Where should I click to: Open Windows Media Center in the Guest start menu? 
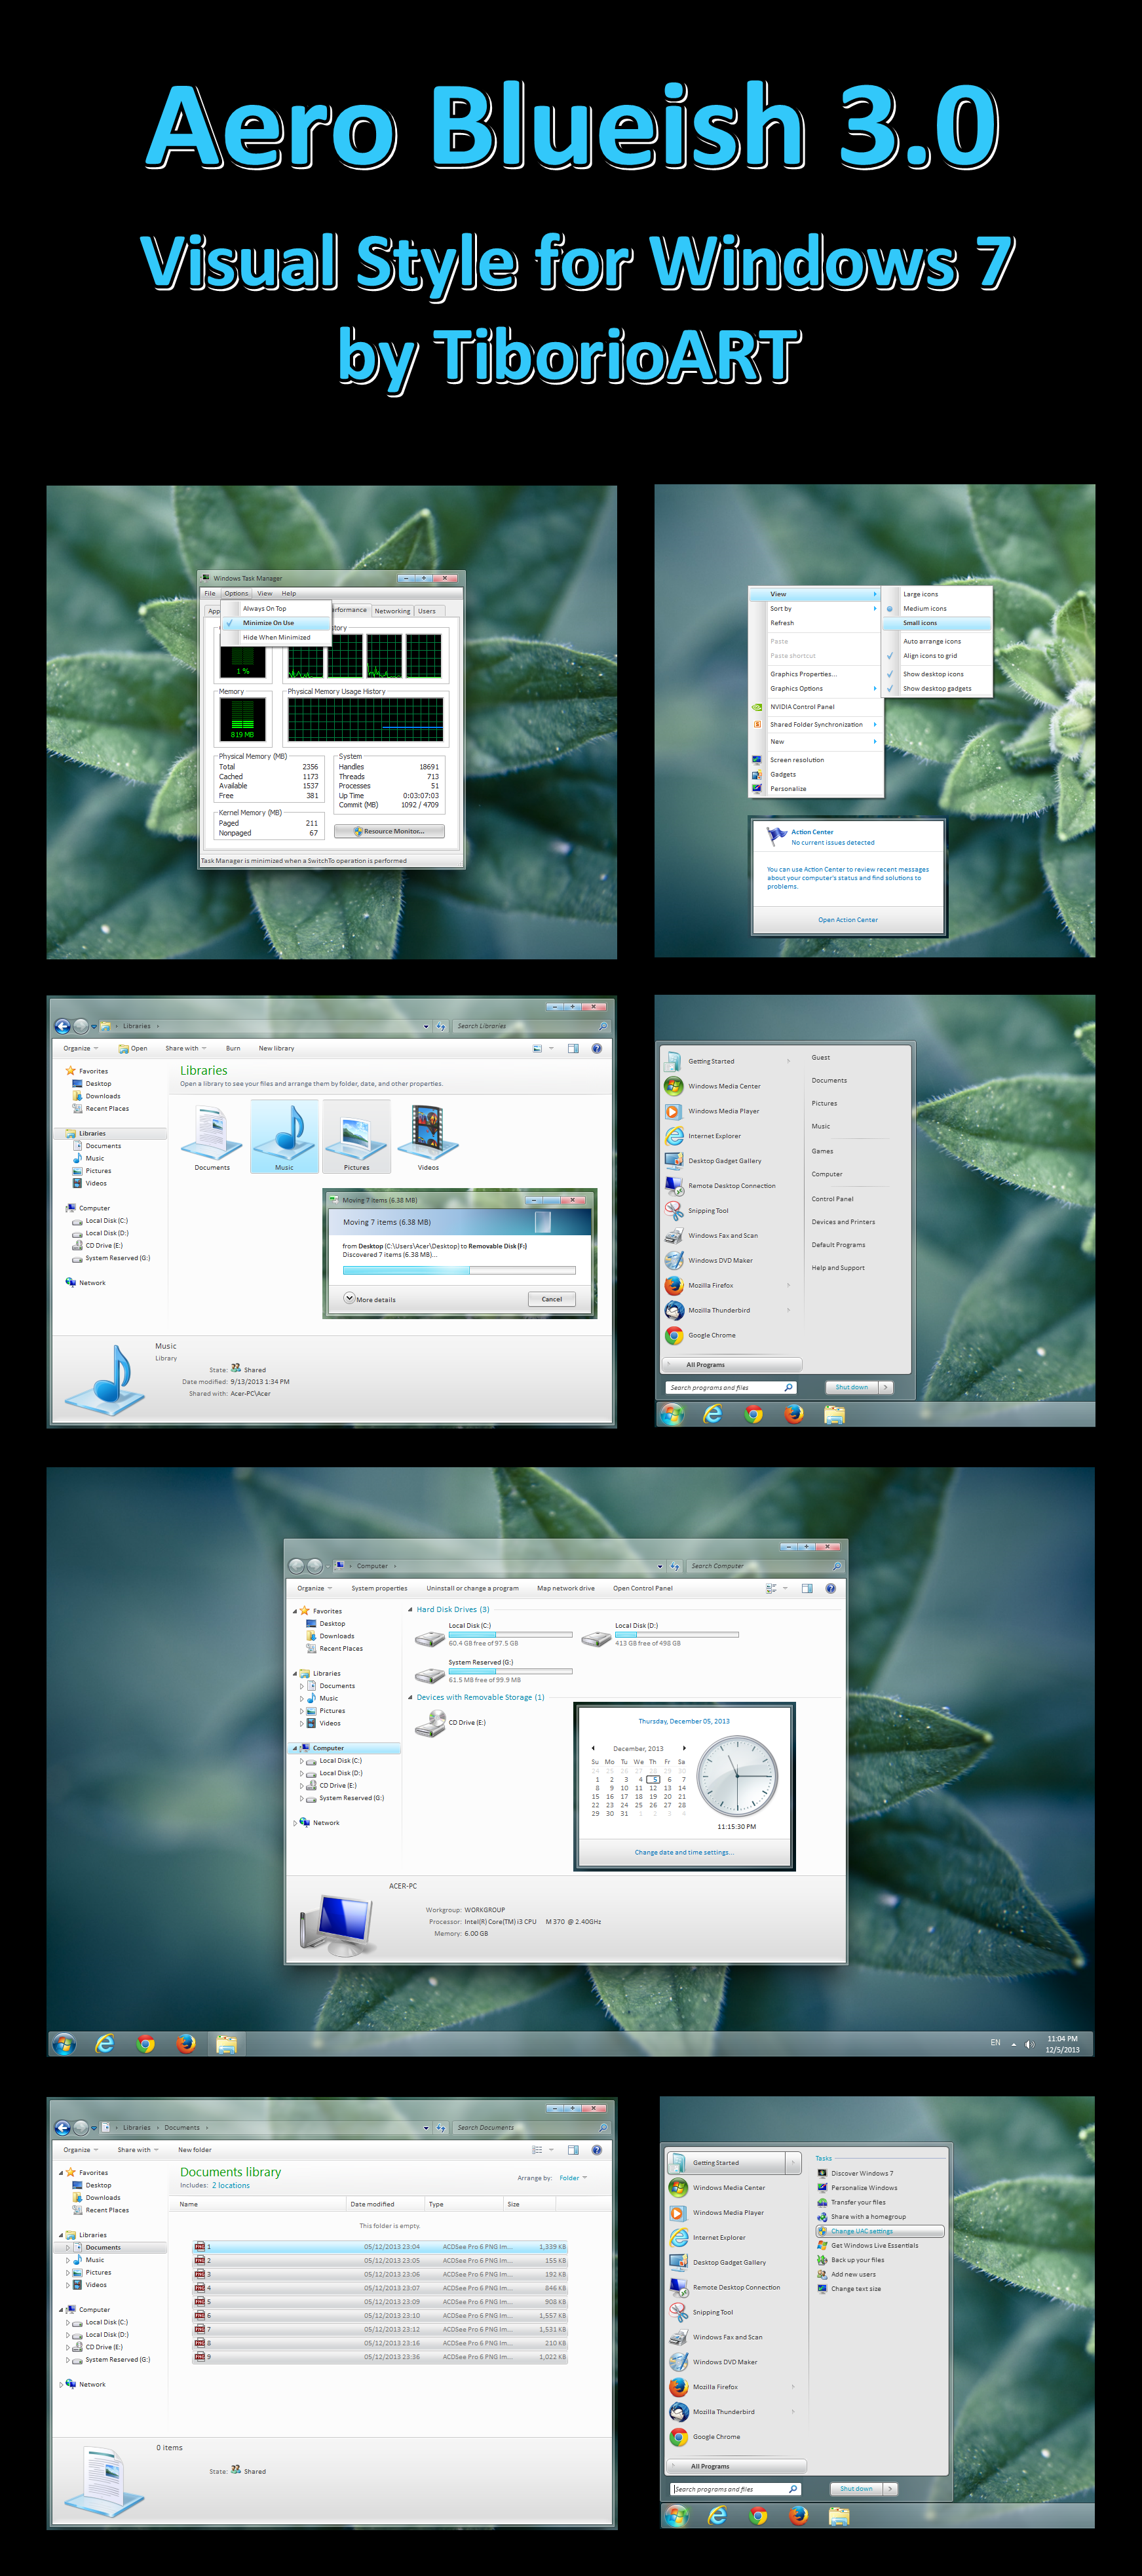pyautogui.click(x=713, y=1086)
